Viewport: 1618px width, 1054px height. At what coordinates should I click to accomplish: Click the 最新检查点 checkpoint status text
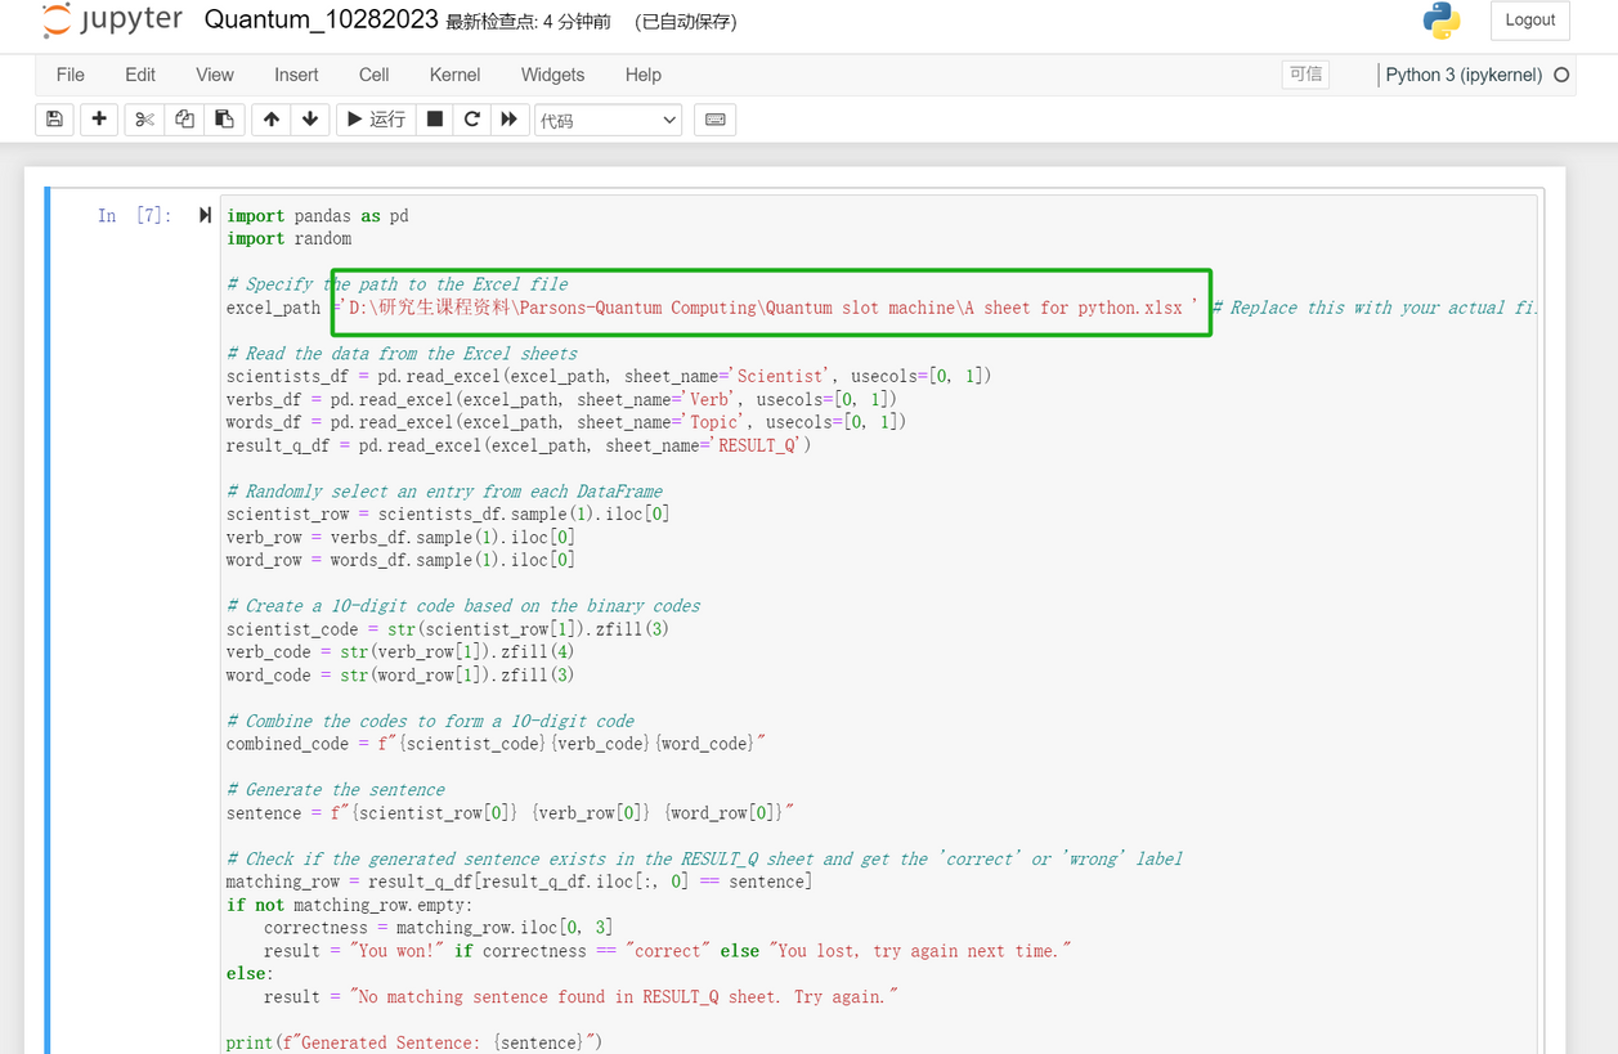point(528,22)
